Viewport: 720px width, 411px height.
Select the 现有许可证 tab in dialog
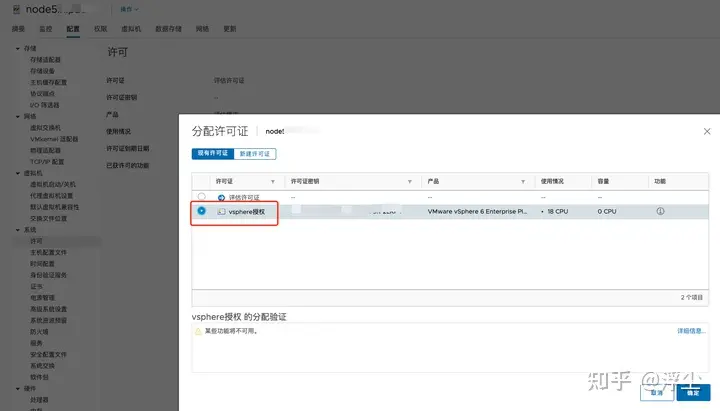point(213,153)
